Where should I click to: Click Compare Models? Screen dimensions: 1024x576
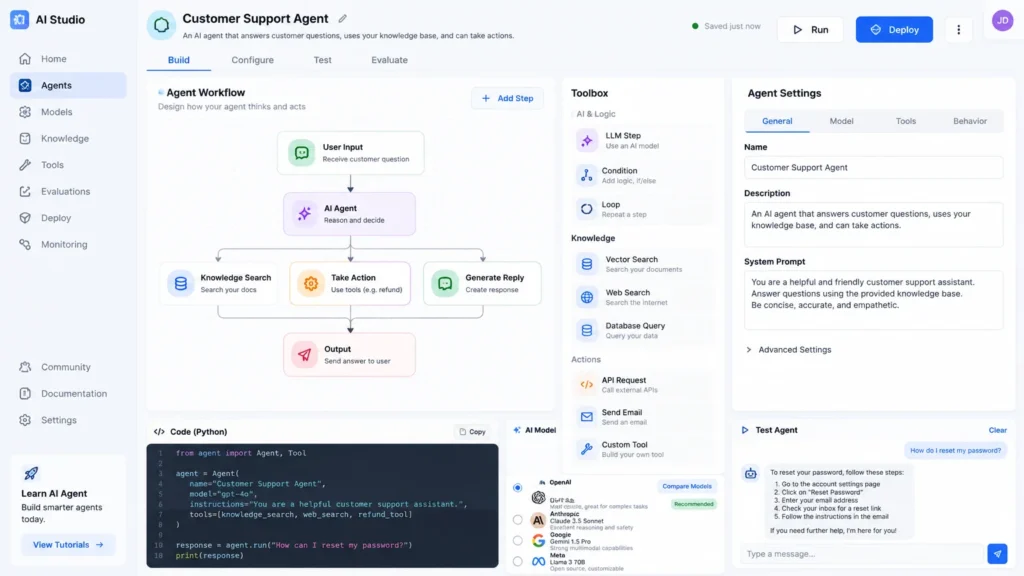pyautogui.click(x=686, y=487)
